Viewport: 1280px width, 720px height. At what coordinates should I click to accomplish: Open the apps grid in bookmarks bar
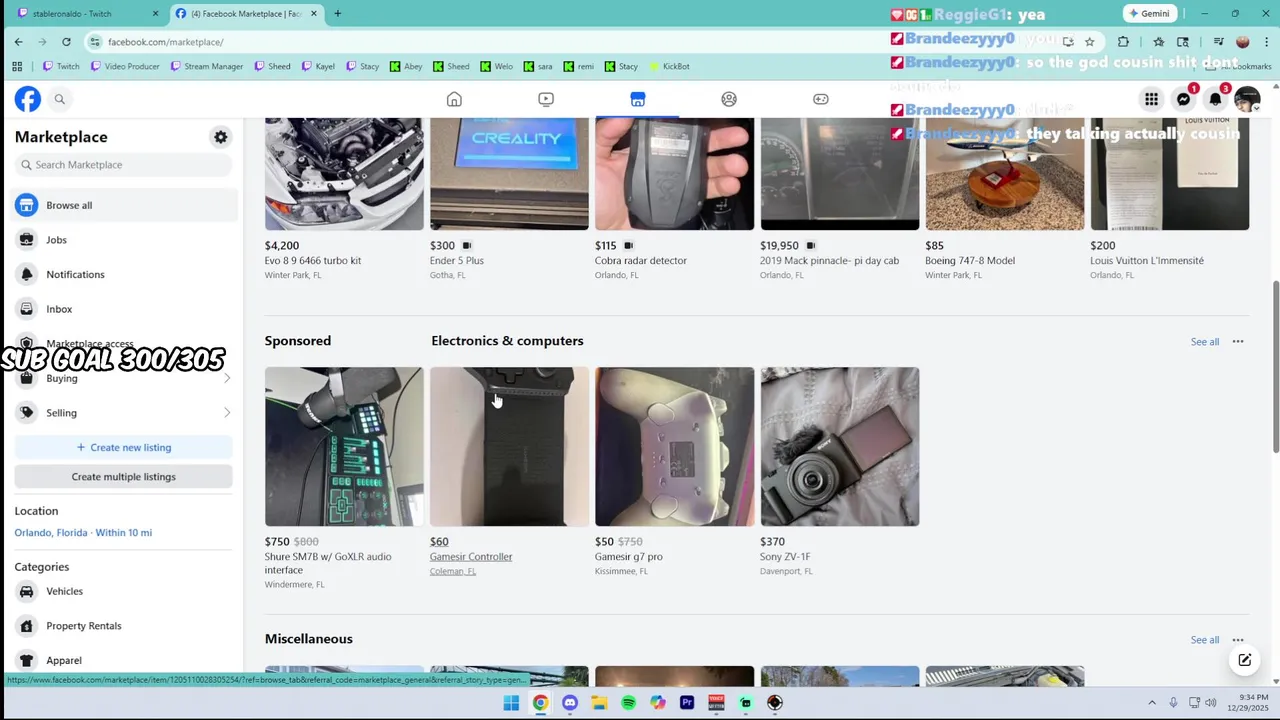coord(17,66)
